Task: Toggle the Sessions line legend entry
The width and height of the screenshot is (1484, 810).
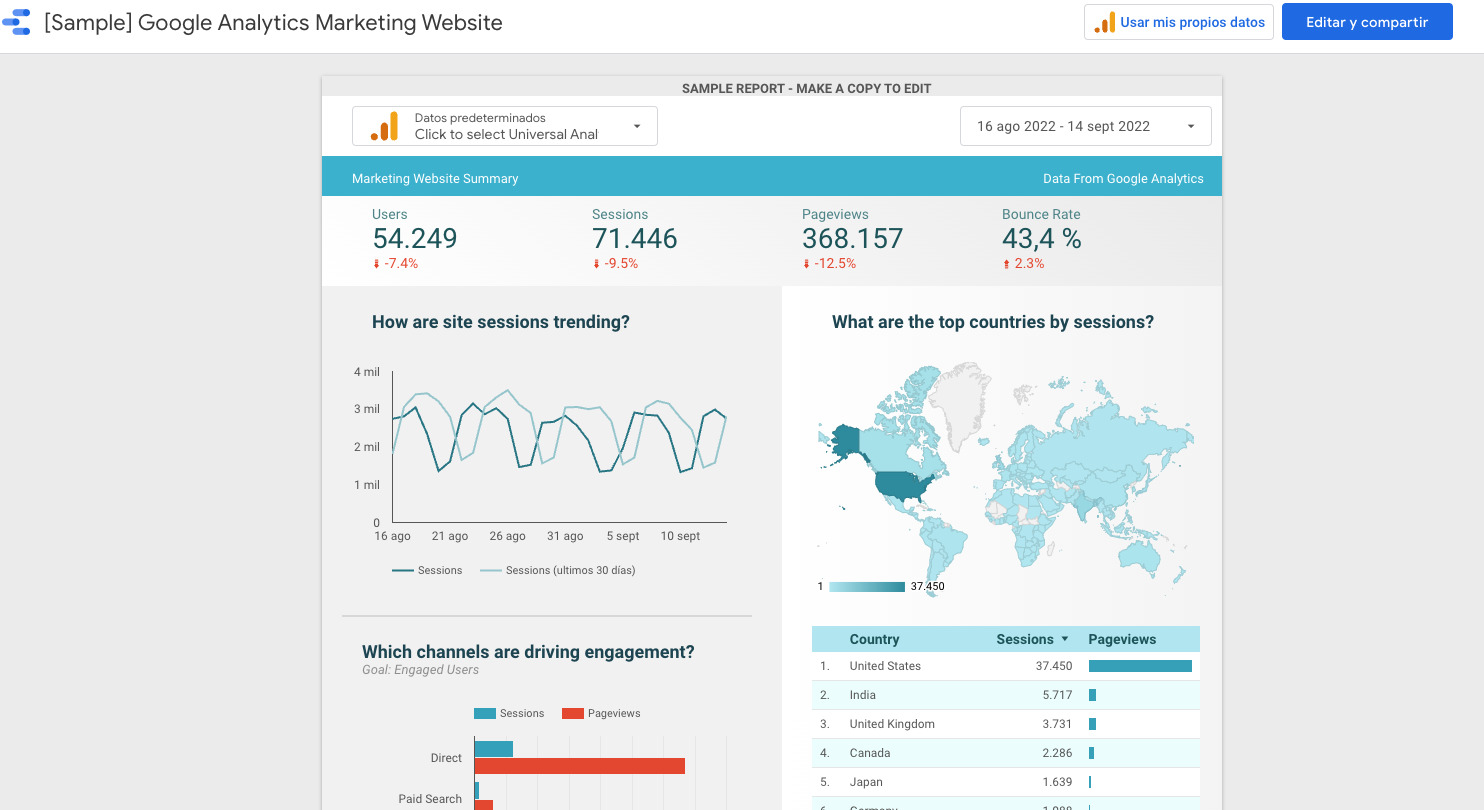Action: coord(427,570)
